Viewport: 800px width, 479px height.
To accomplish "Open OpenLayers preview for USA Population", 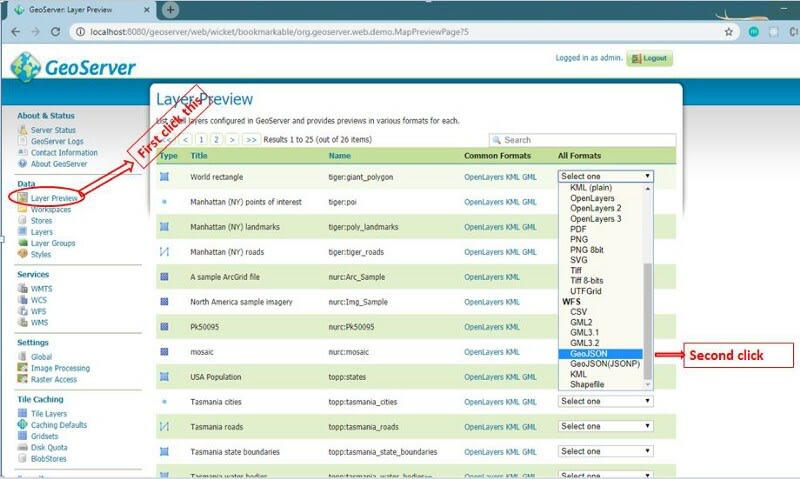I will (x=483, y=376).
